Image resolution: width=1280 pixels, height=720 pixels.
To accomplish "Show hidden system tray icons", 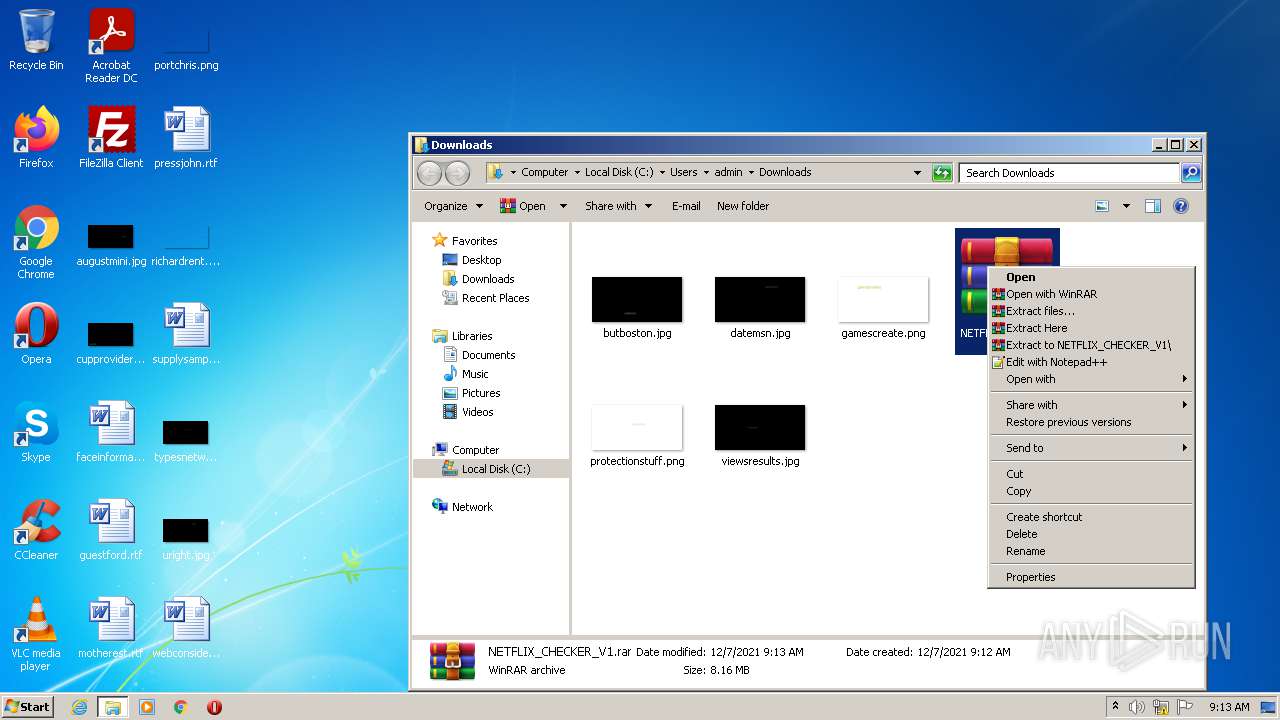I will coord(1115,707).
